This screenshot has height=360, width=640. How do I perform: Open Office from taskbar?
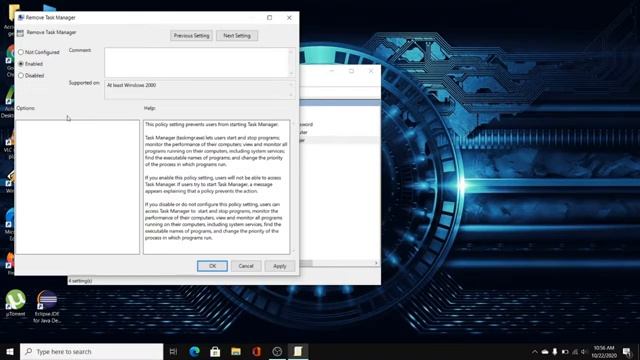[x=256, y=351]
